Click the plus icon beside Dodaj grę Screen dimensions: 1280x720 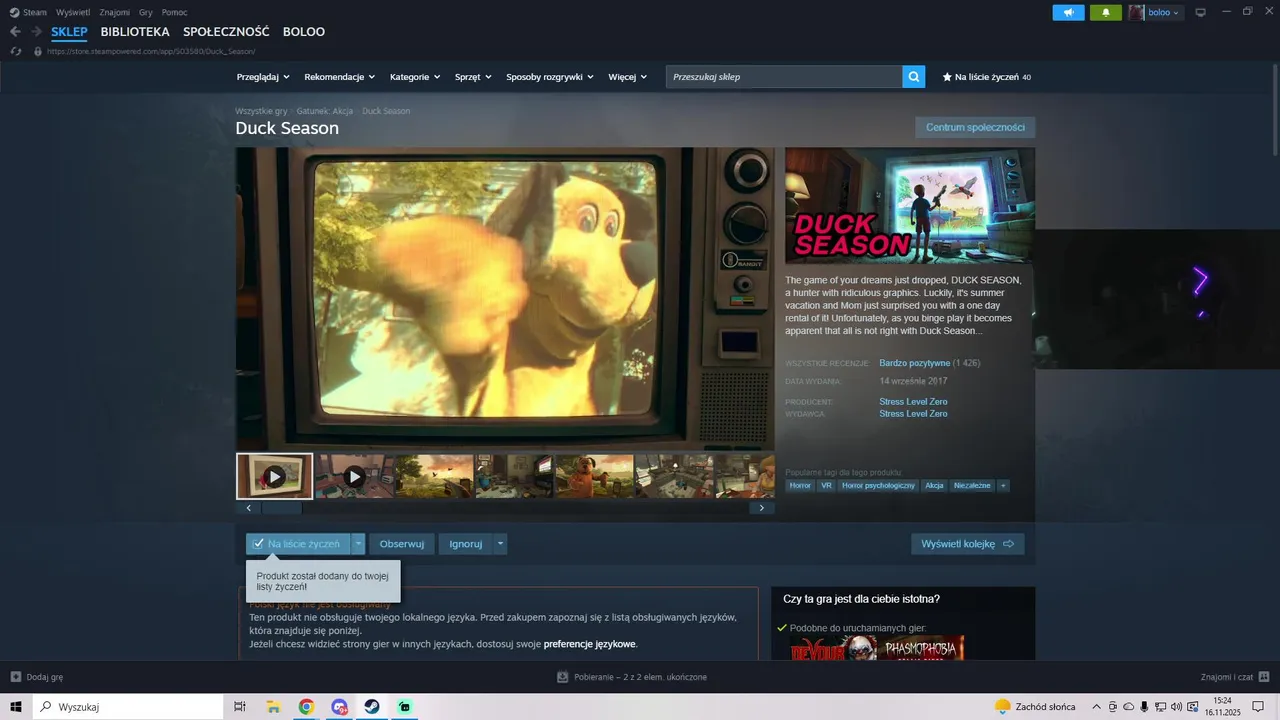point(16,677)
